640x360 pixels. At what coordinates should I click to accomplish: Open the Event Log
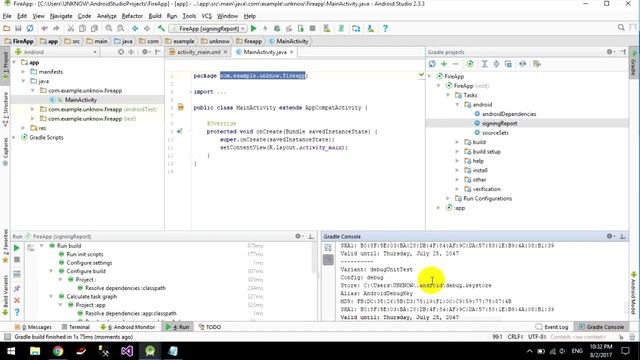click(552, 327)
